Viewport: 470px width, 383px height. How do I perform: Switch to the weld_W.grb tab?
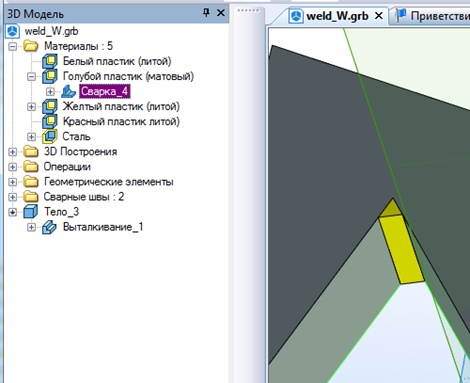tap(337, 16)
